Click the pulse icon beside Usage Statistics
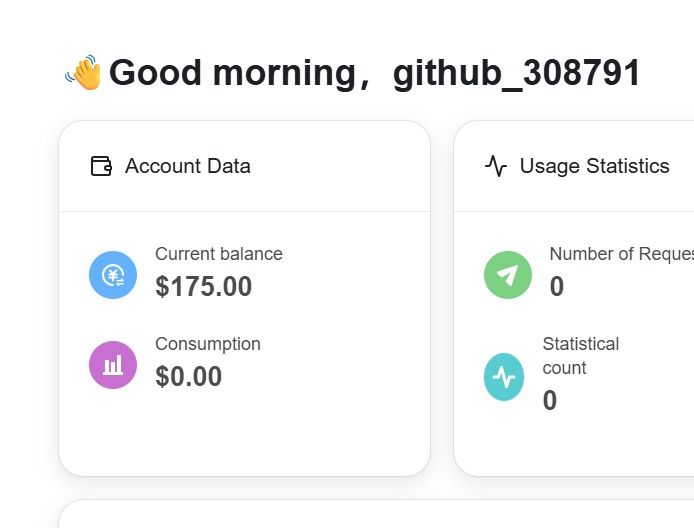694x528 pixels. (x=496, y=166)
